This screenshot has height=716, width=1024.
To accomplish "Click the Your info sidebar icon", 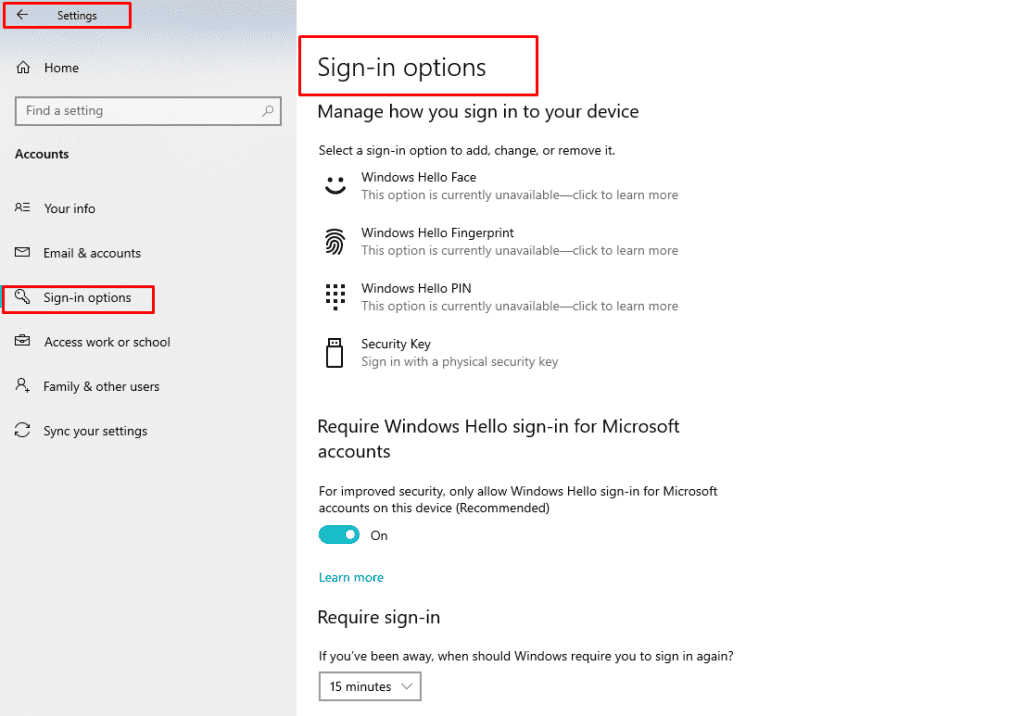I will pyautogui.click(x=22, y=208).
